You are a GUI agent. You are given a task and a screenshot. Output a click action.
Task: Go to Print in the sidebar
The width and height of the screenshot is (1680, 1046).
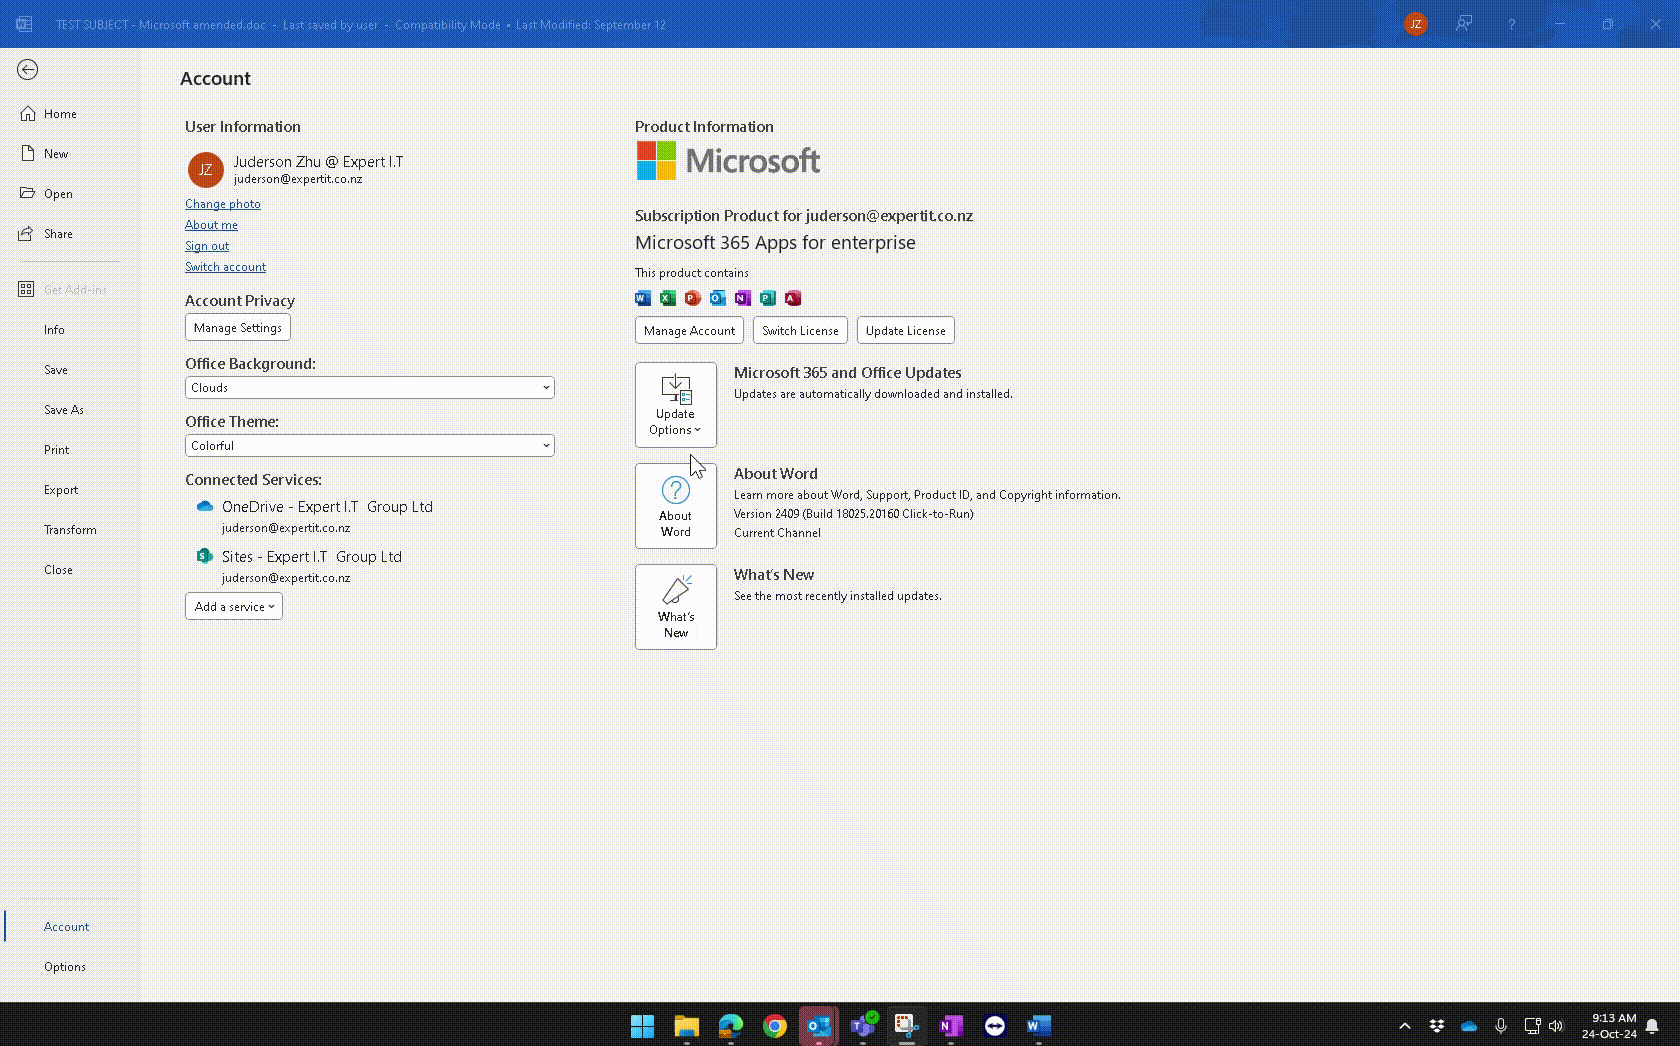[57, 450]
